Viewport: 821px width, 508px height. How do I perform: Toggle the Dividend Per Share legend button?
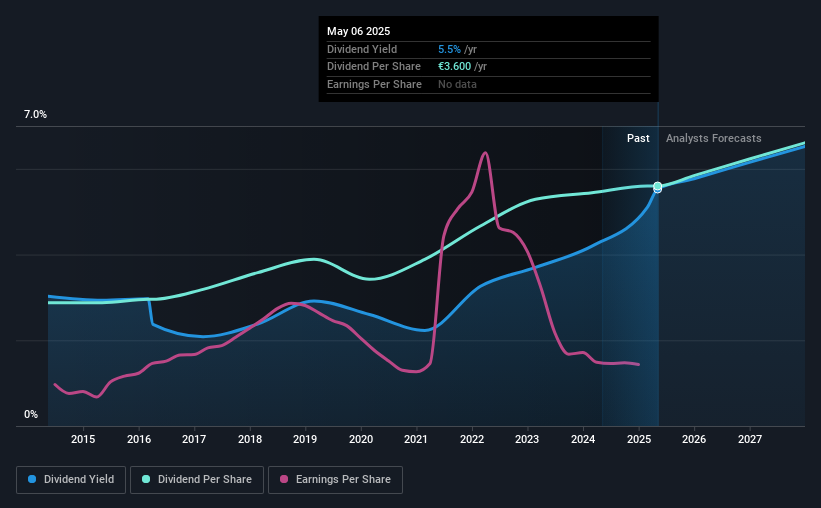(197, 480)
